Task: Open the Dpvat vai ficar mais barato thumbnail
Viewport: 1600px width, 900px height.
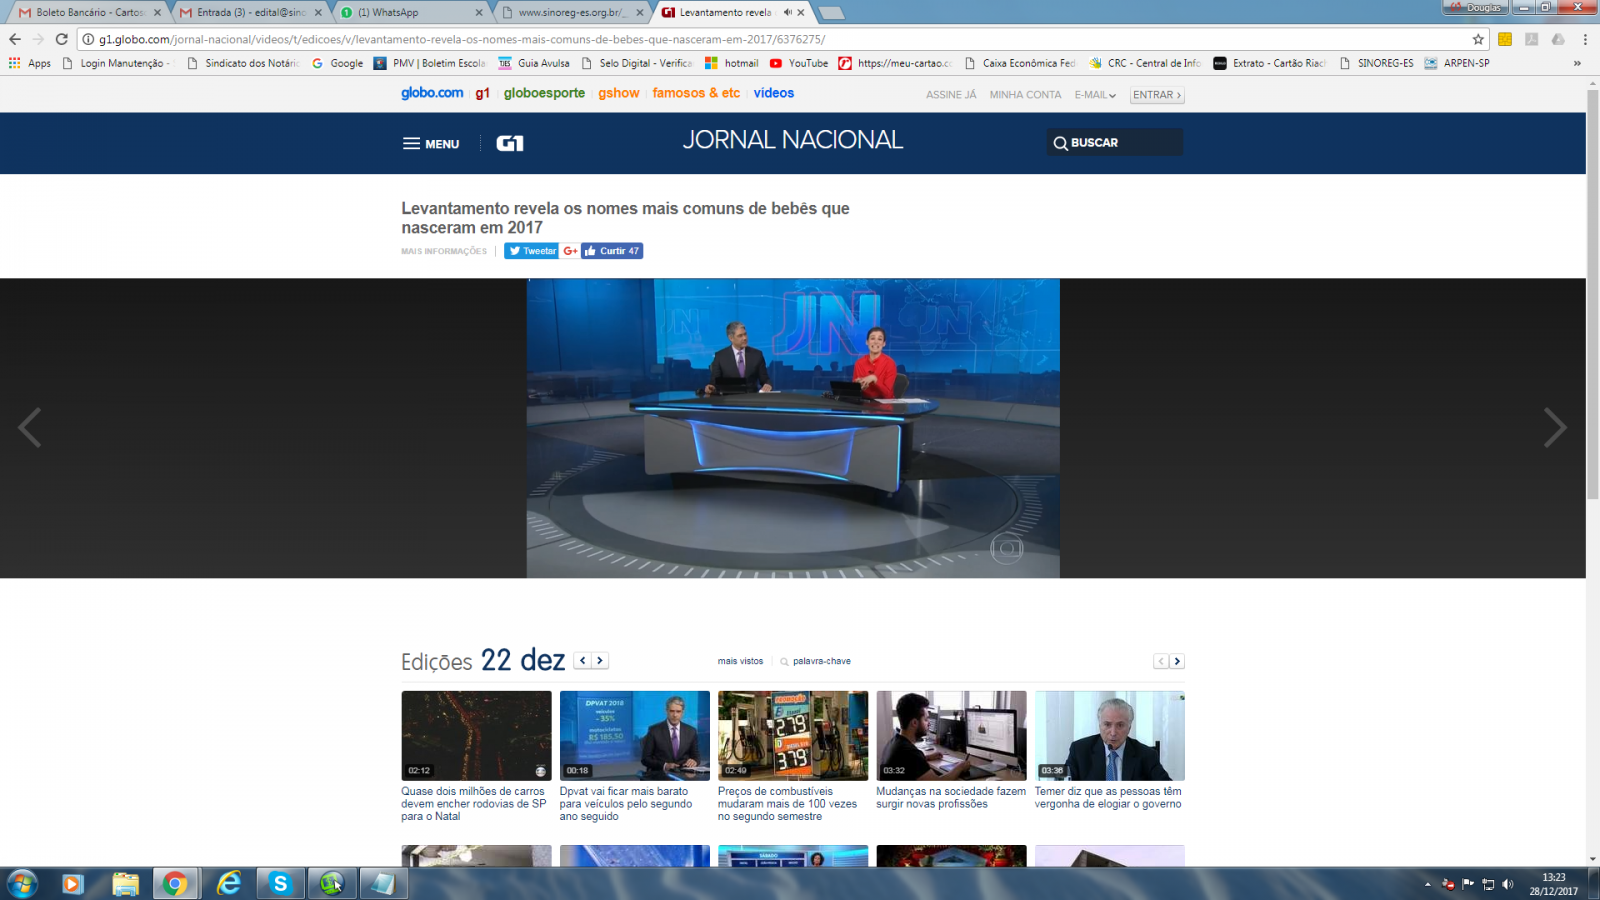Action: click(635, 735)
